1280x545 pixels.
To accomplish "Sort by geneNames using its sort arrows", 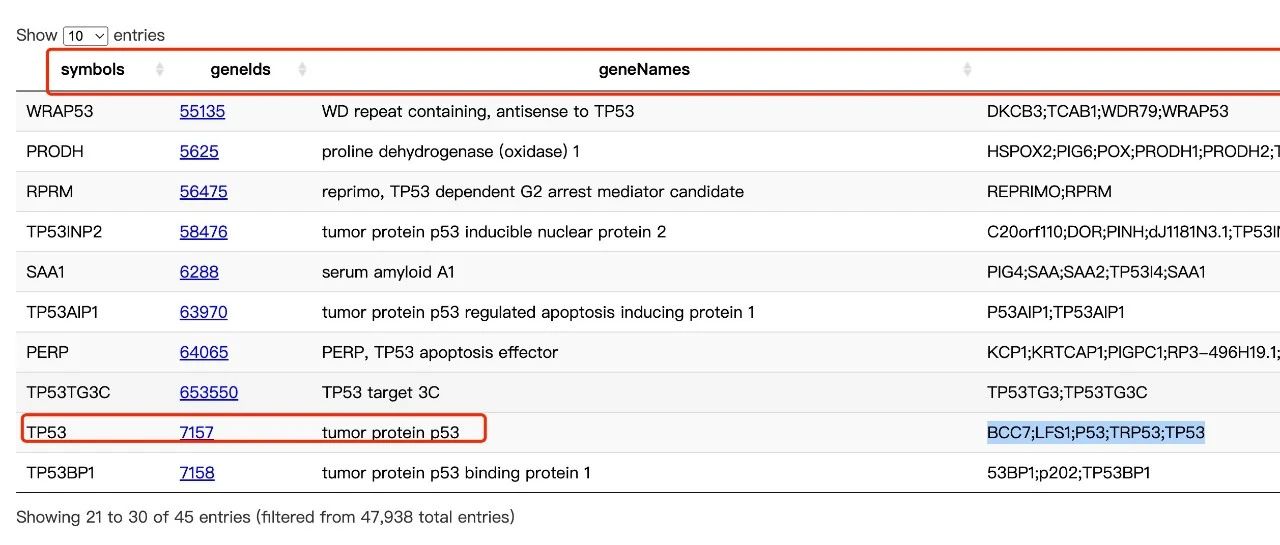I will coord(967,70).
